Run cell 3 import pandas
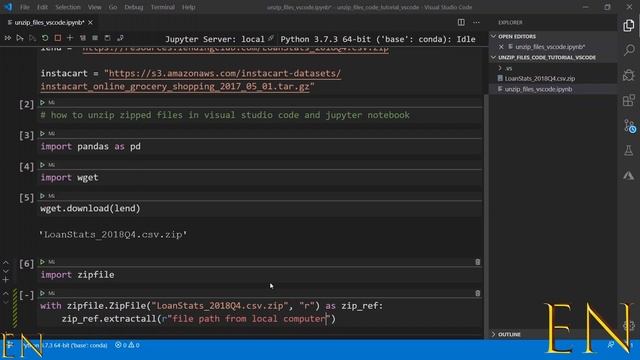 [42, 133]
